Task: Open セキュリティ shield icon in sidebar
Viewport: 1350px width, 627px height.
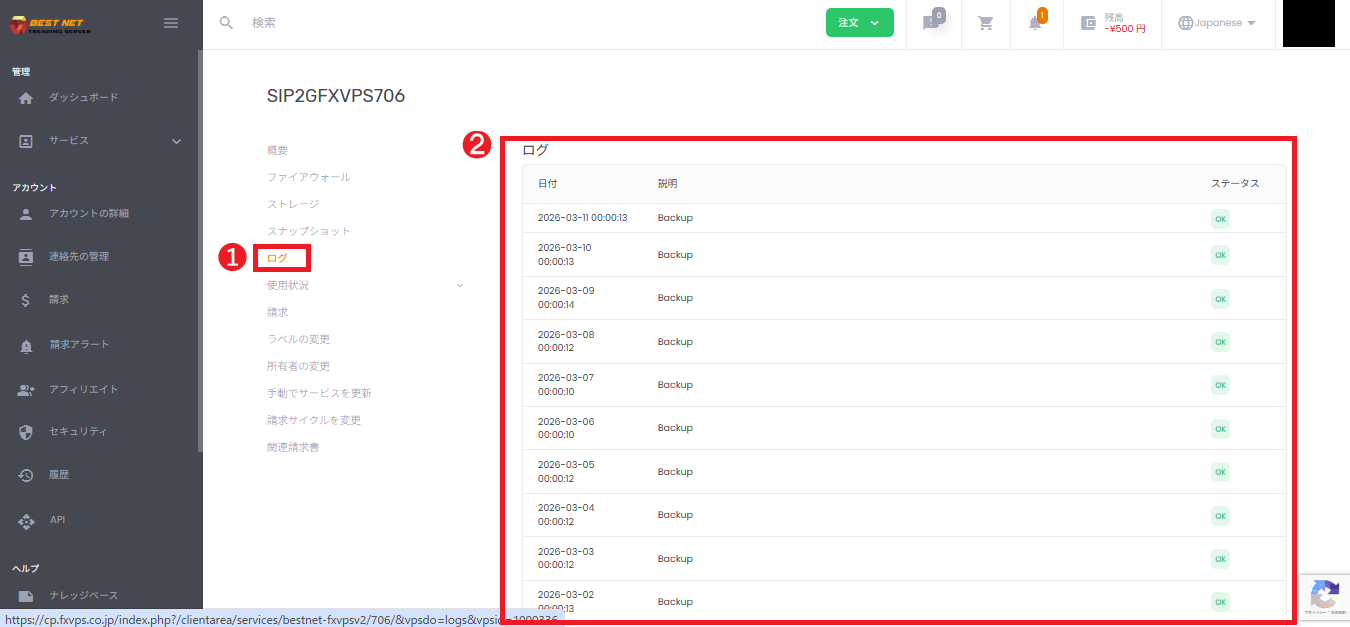Action: [26, 432]
